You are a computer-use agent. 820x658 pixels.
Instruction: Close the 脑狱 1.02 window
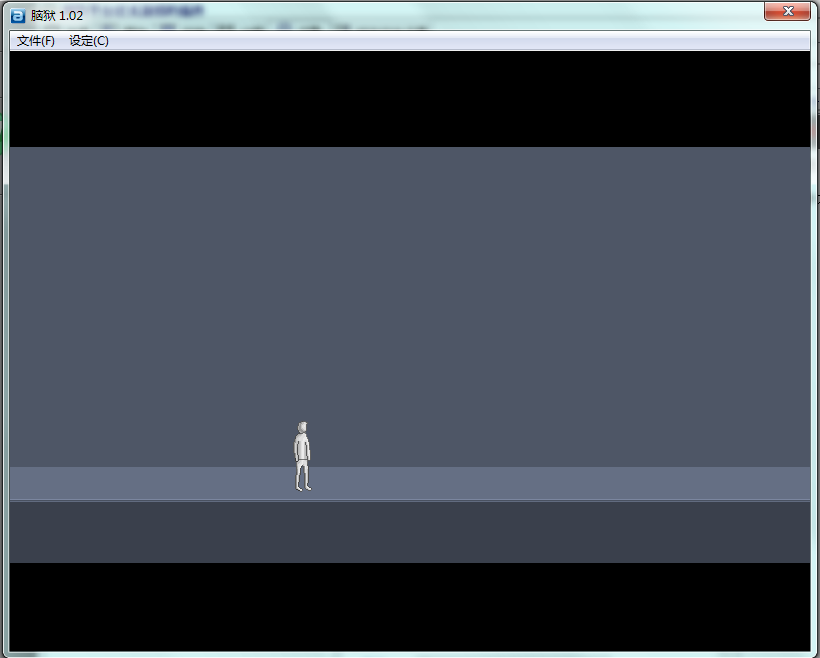[787, 12]
